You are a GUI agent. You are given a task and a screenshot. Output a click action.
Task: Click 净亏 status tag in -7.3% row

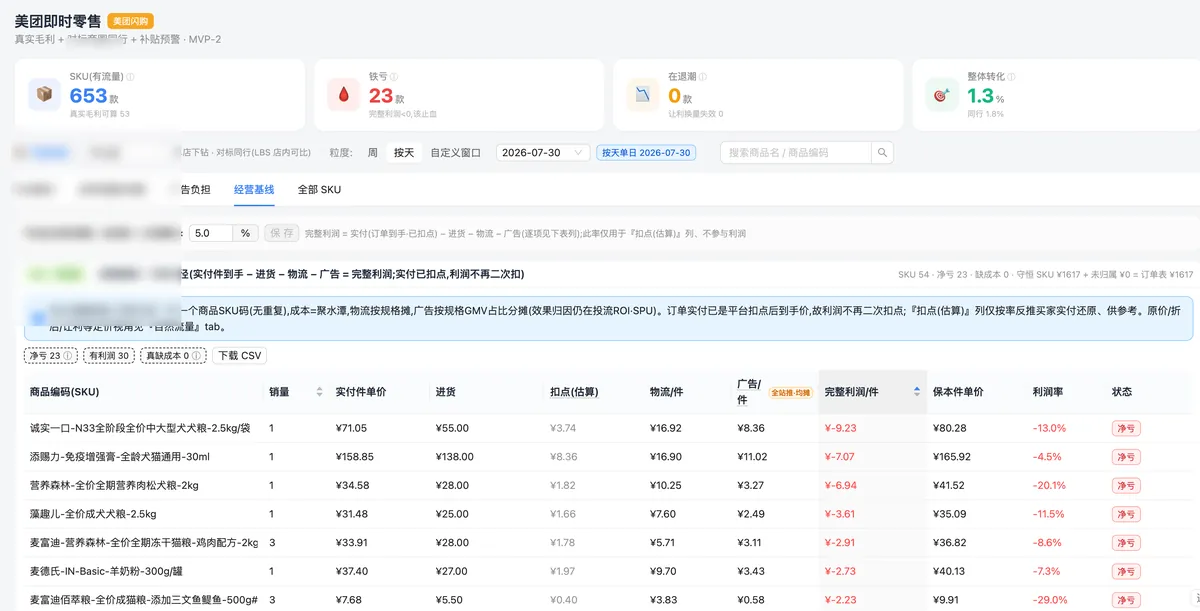(1126, 571)
